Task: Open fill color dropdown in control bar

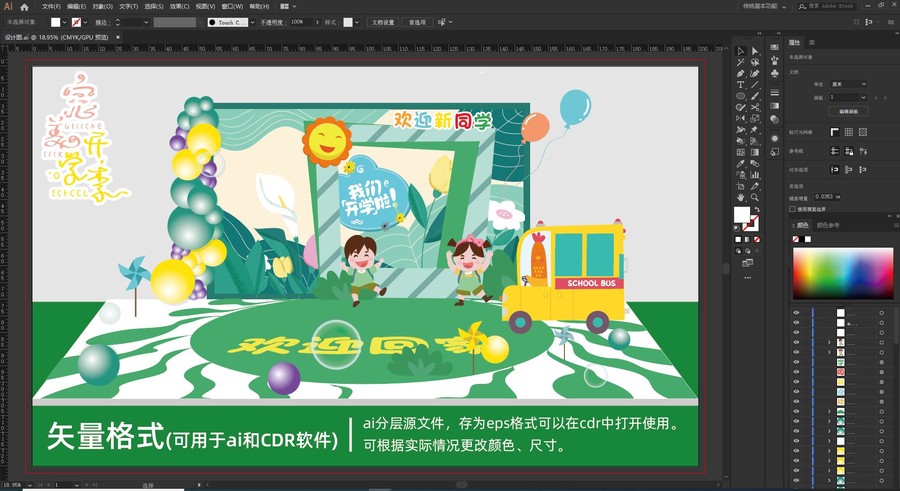Action: coord(64,22)
